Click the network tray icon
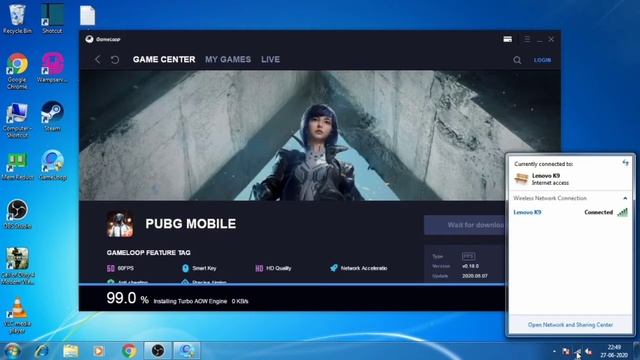This screenshot has height=360, width=640. (577, 351)
